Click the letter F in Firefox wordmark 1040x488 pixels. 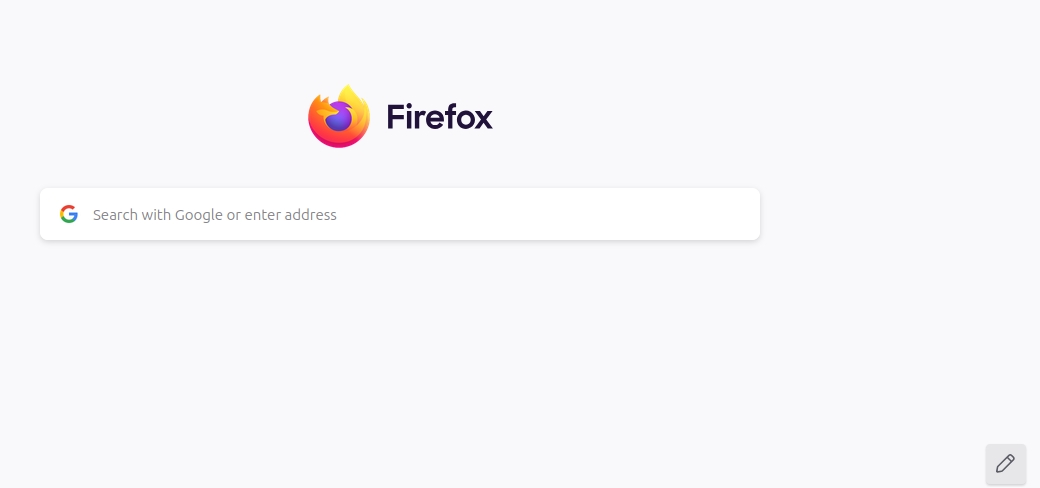pos(395,117)
